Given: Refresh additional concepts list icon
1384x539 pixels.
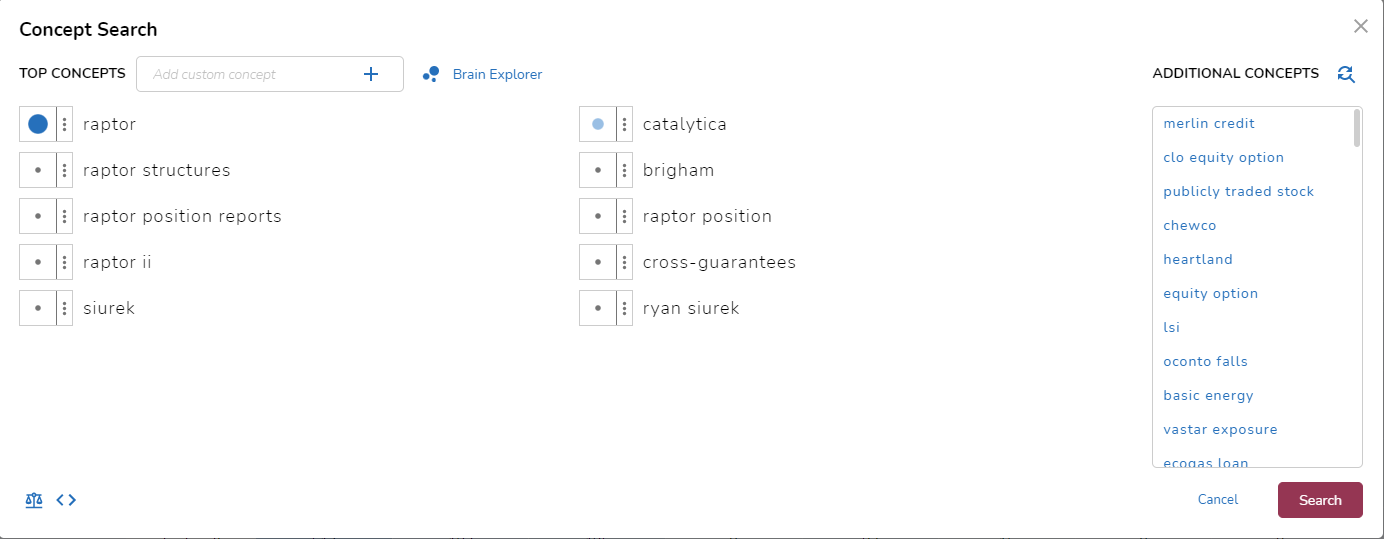Looking at the screenshot, I should pos(1346,74).
